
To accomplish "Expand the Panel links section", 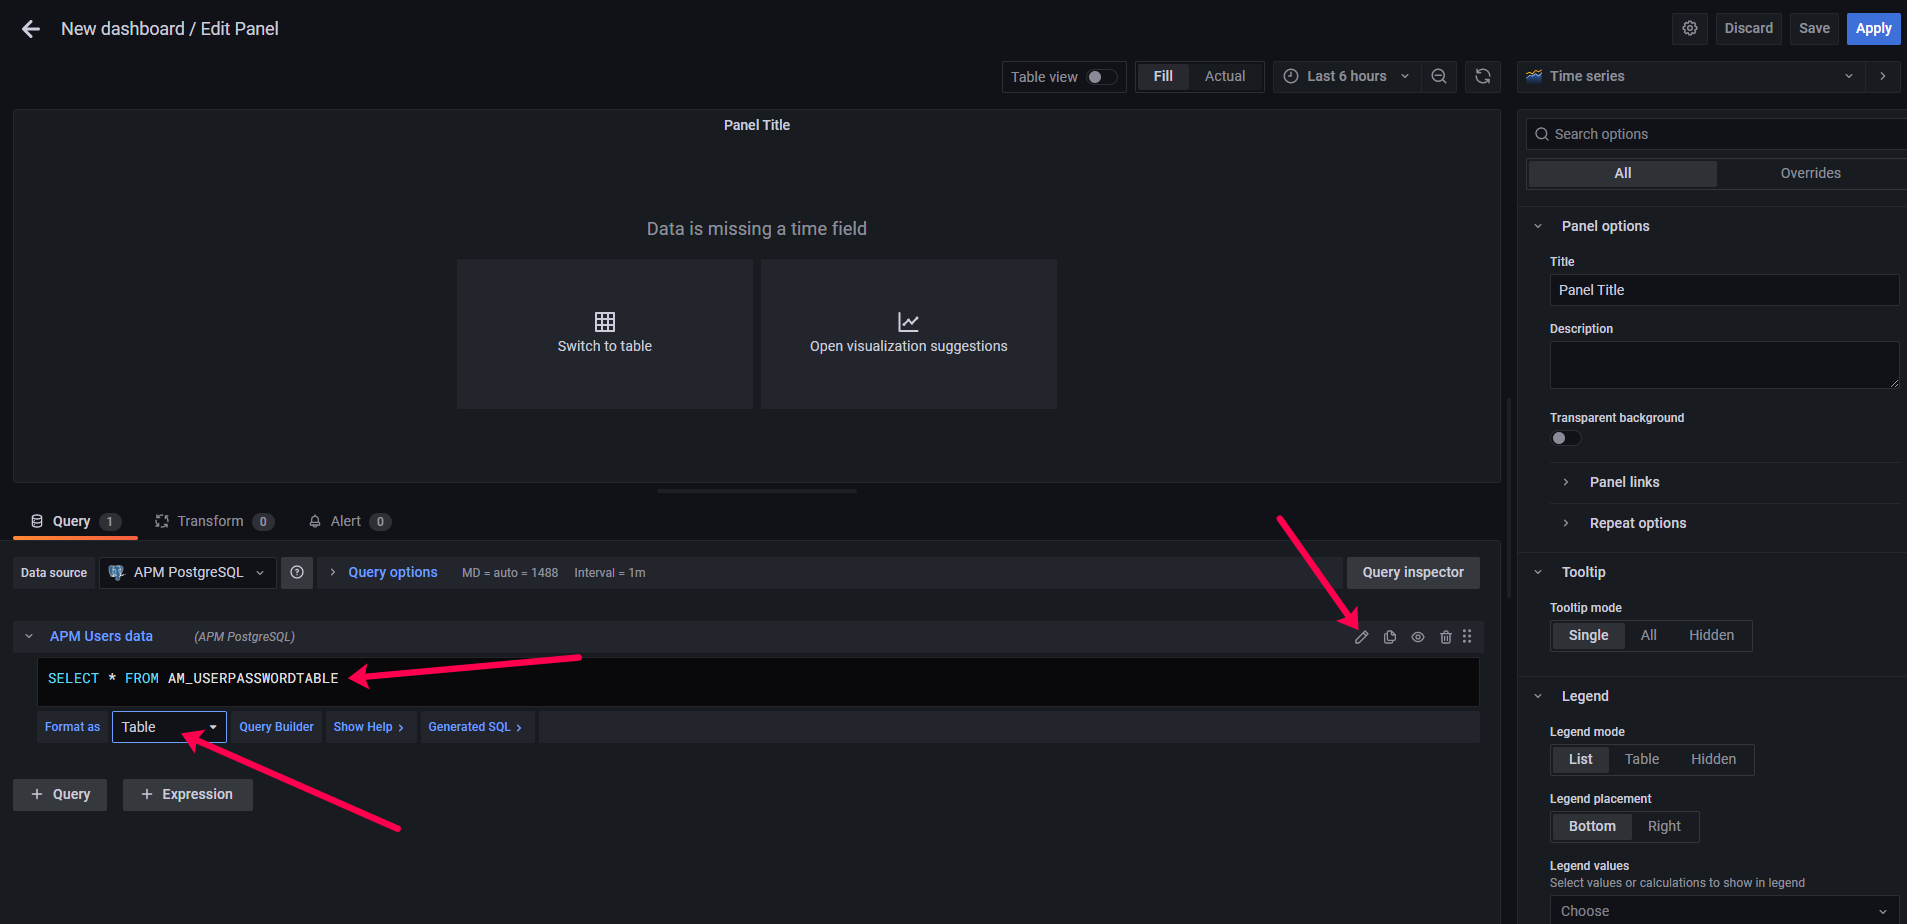I will 1624,482.
